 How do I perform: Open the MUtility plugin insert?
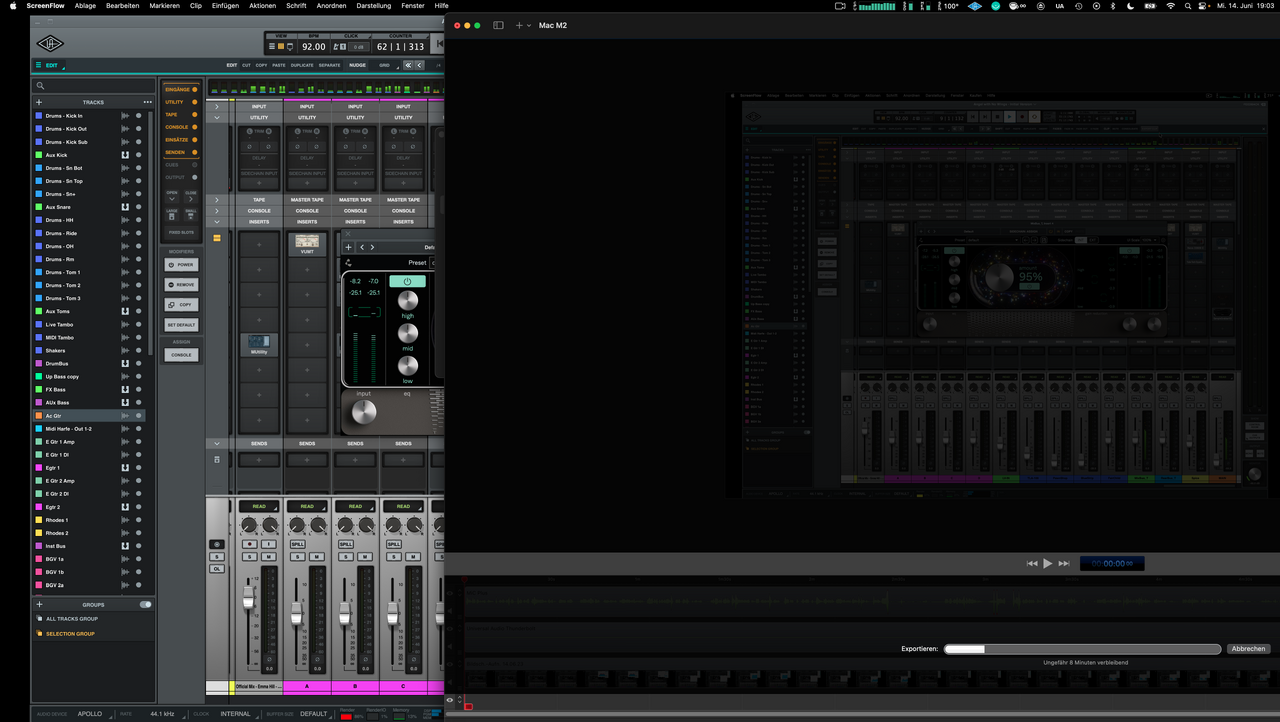[259, 345]
